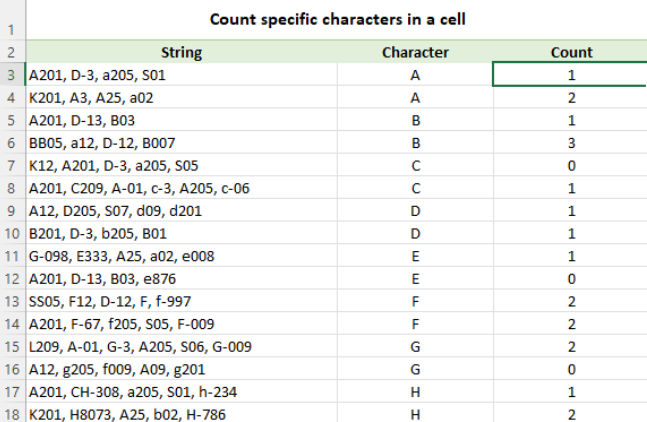Select cell 'SS05, F12, D-12, F, f-997'
647x422 pixels.
point(182,301)
